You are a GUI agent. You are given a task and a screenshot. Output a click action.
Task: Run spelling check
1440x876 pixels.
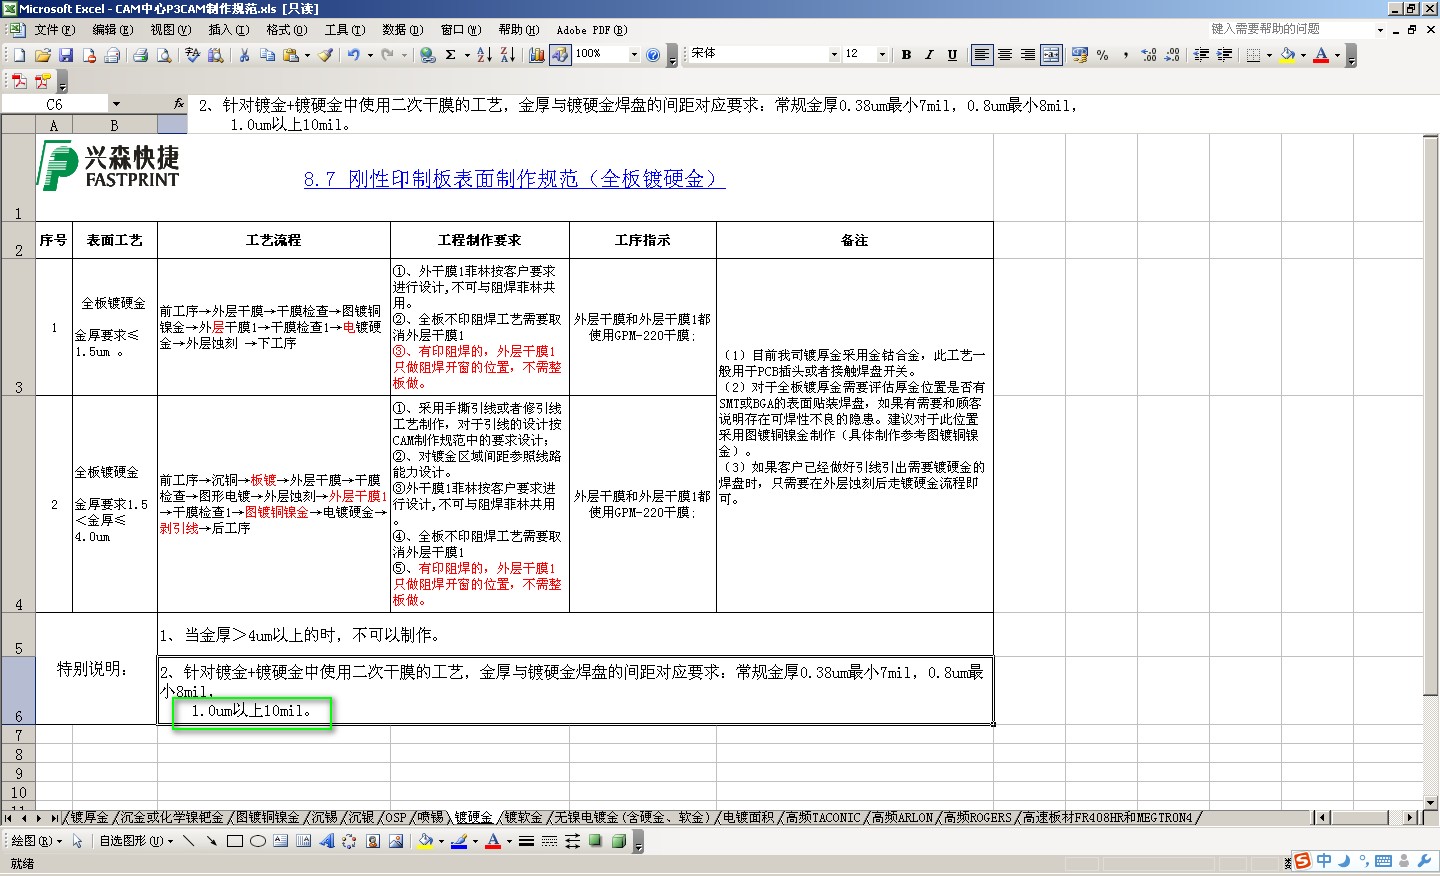(x=192, y=55)
